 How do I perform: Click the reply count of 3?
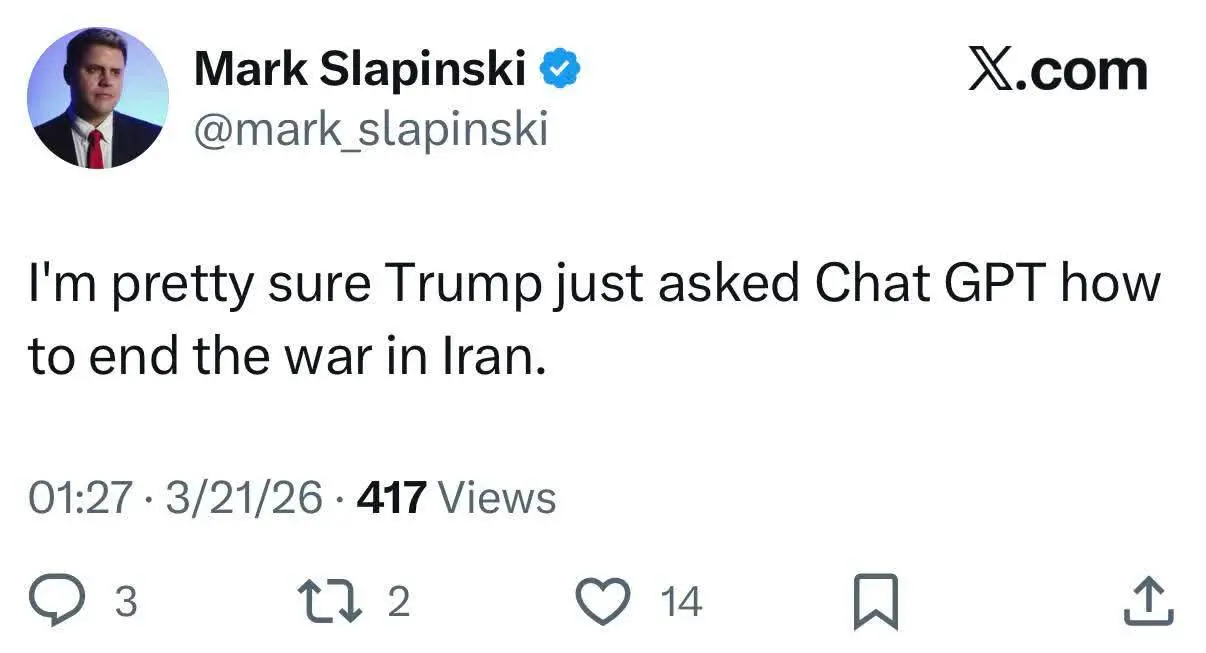(x=125, y=602)
